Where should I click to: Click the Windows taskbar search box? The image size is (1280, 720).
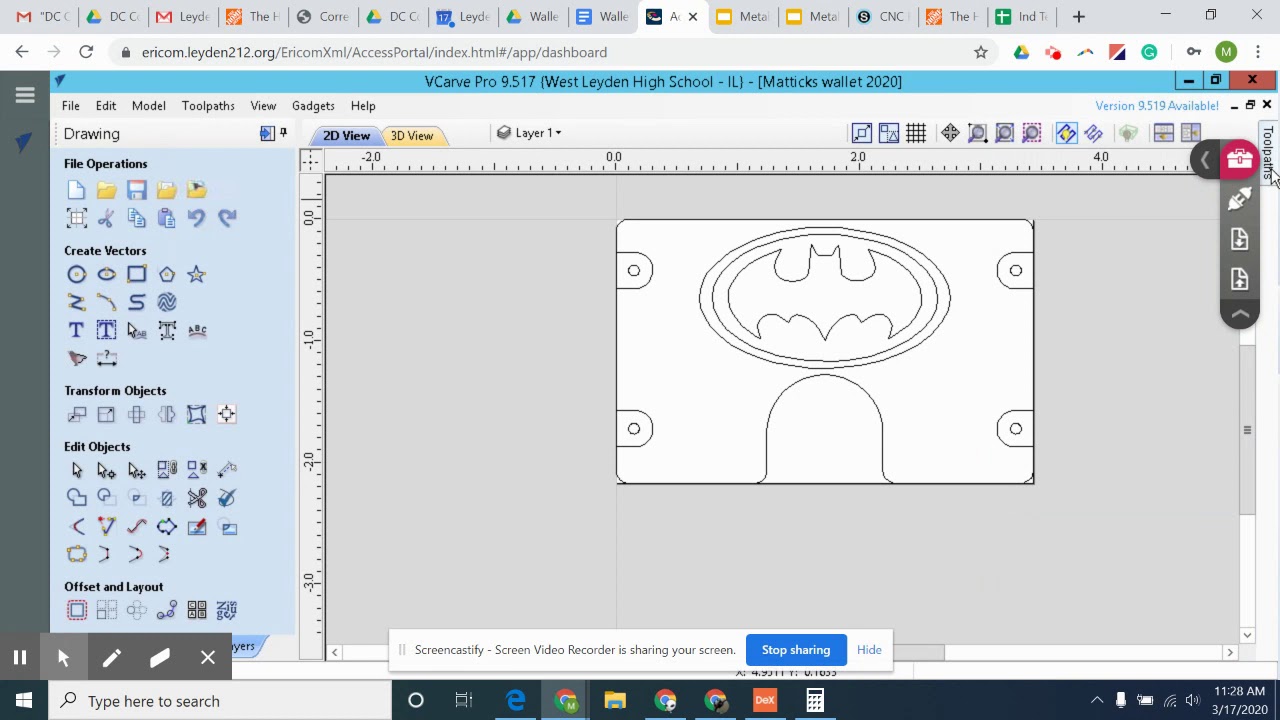(220, 701)
